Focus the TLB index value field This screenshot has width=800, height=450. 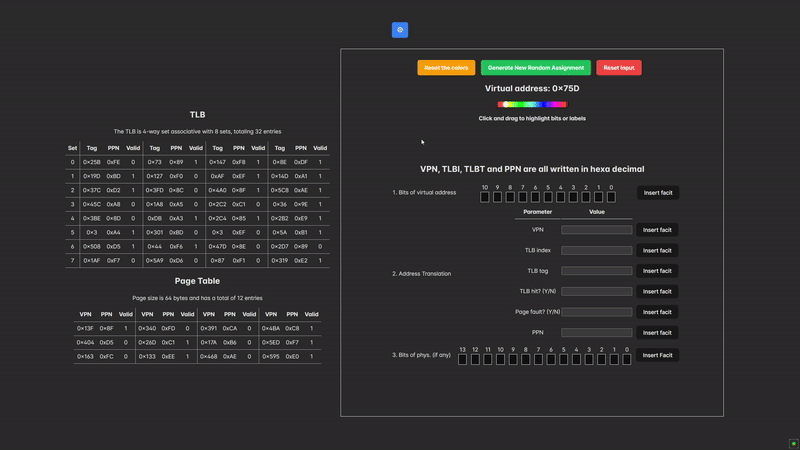[x=596, y=250]
